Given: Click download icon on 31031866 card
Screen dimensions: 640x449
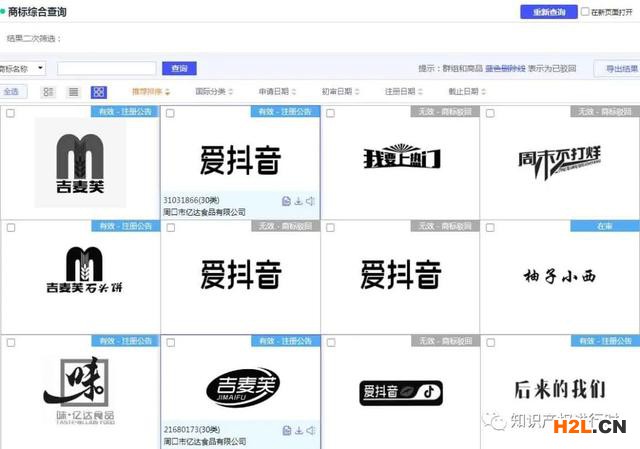Looking at the screenshot, I should pyautogui.click(x=298, y=201).
